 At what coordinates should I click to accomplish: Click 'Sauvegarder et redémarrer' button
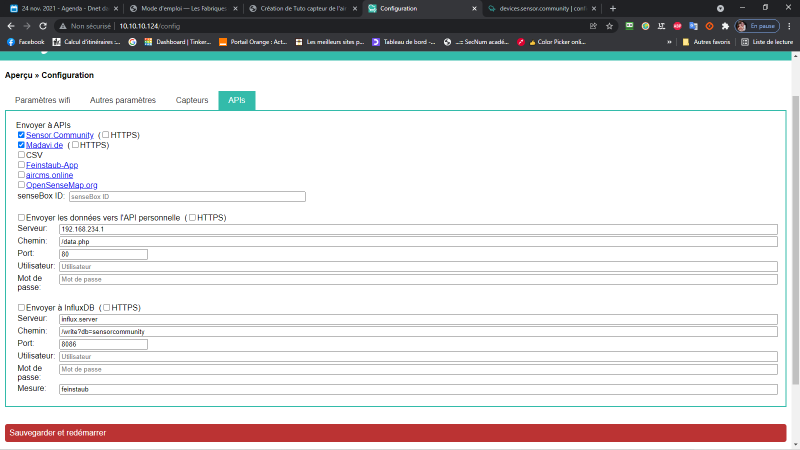(x=395, y=433)
